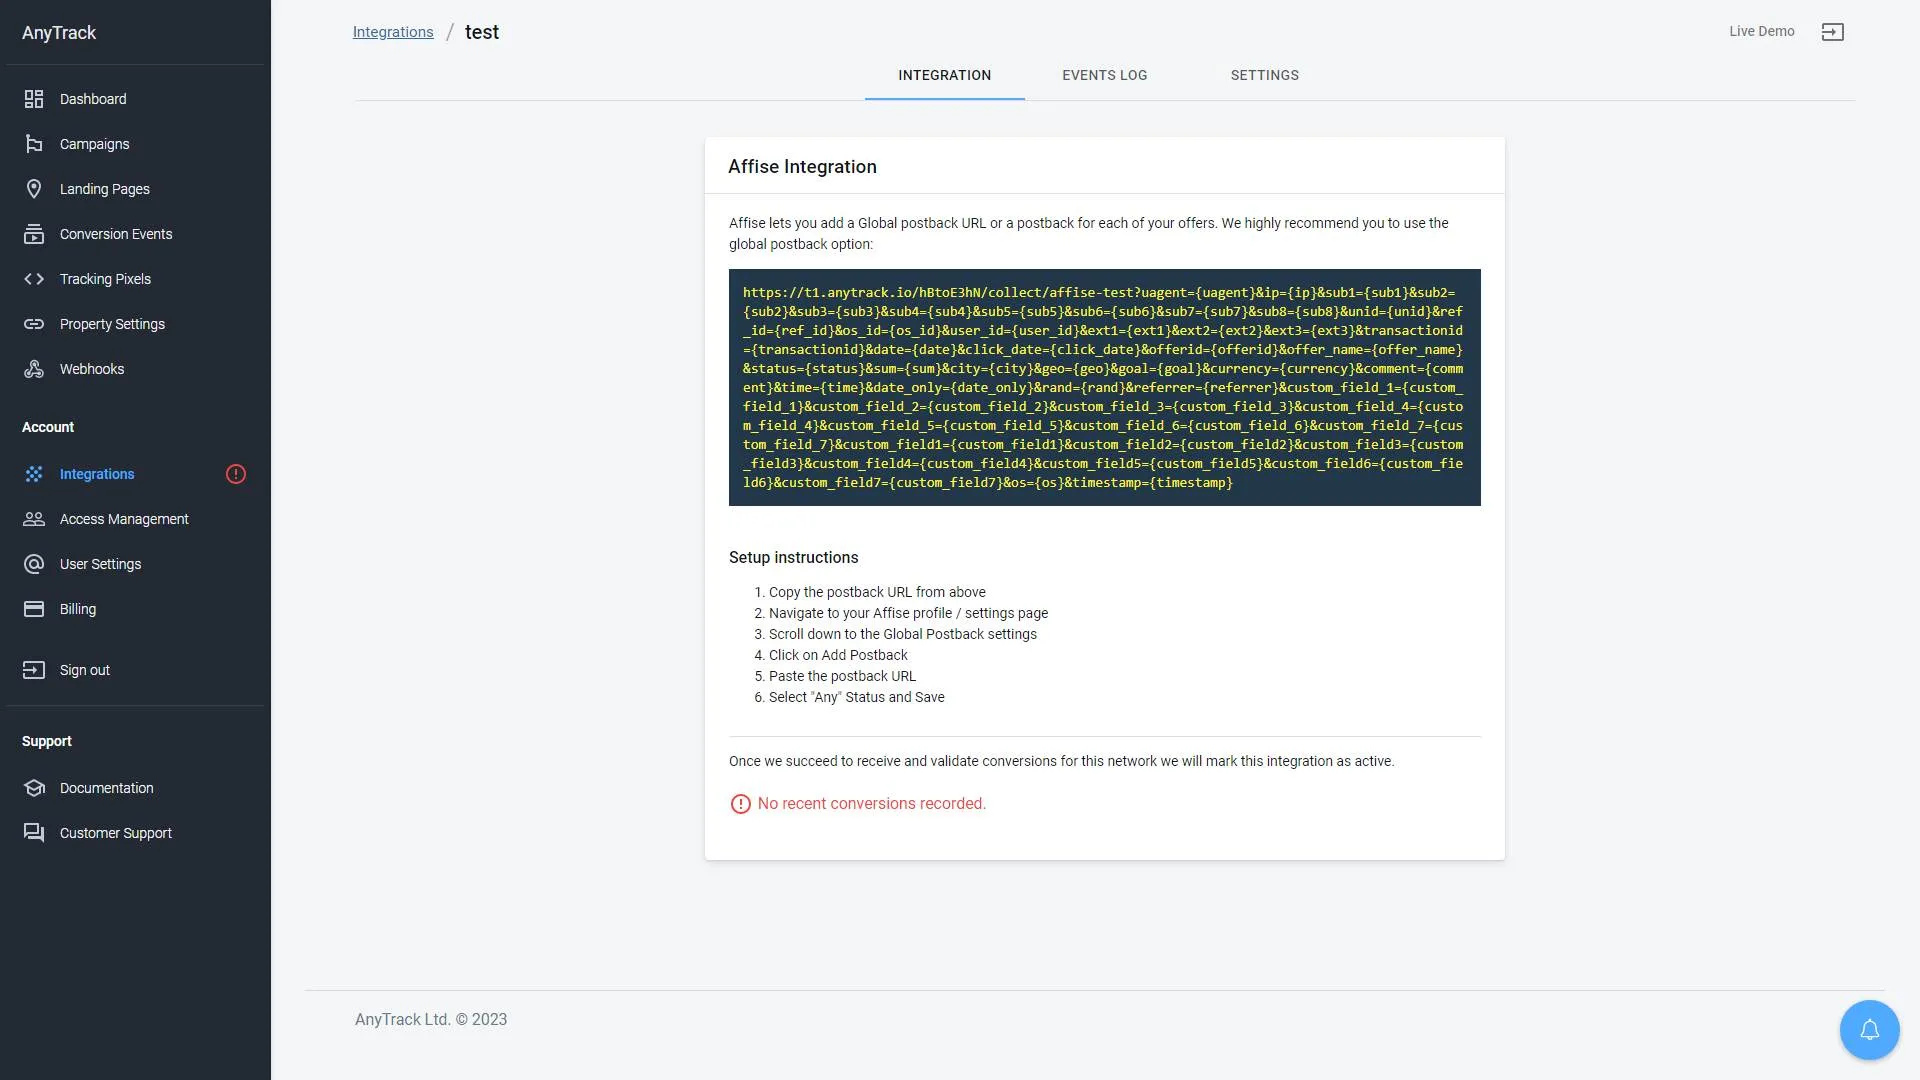Click the 'Affise Integration' card heading
The image size is (1920, 1080).
tap(802, 167)
